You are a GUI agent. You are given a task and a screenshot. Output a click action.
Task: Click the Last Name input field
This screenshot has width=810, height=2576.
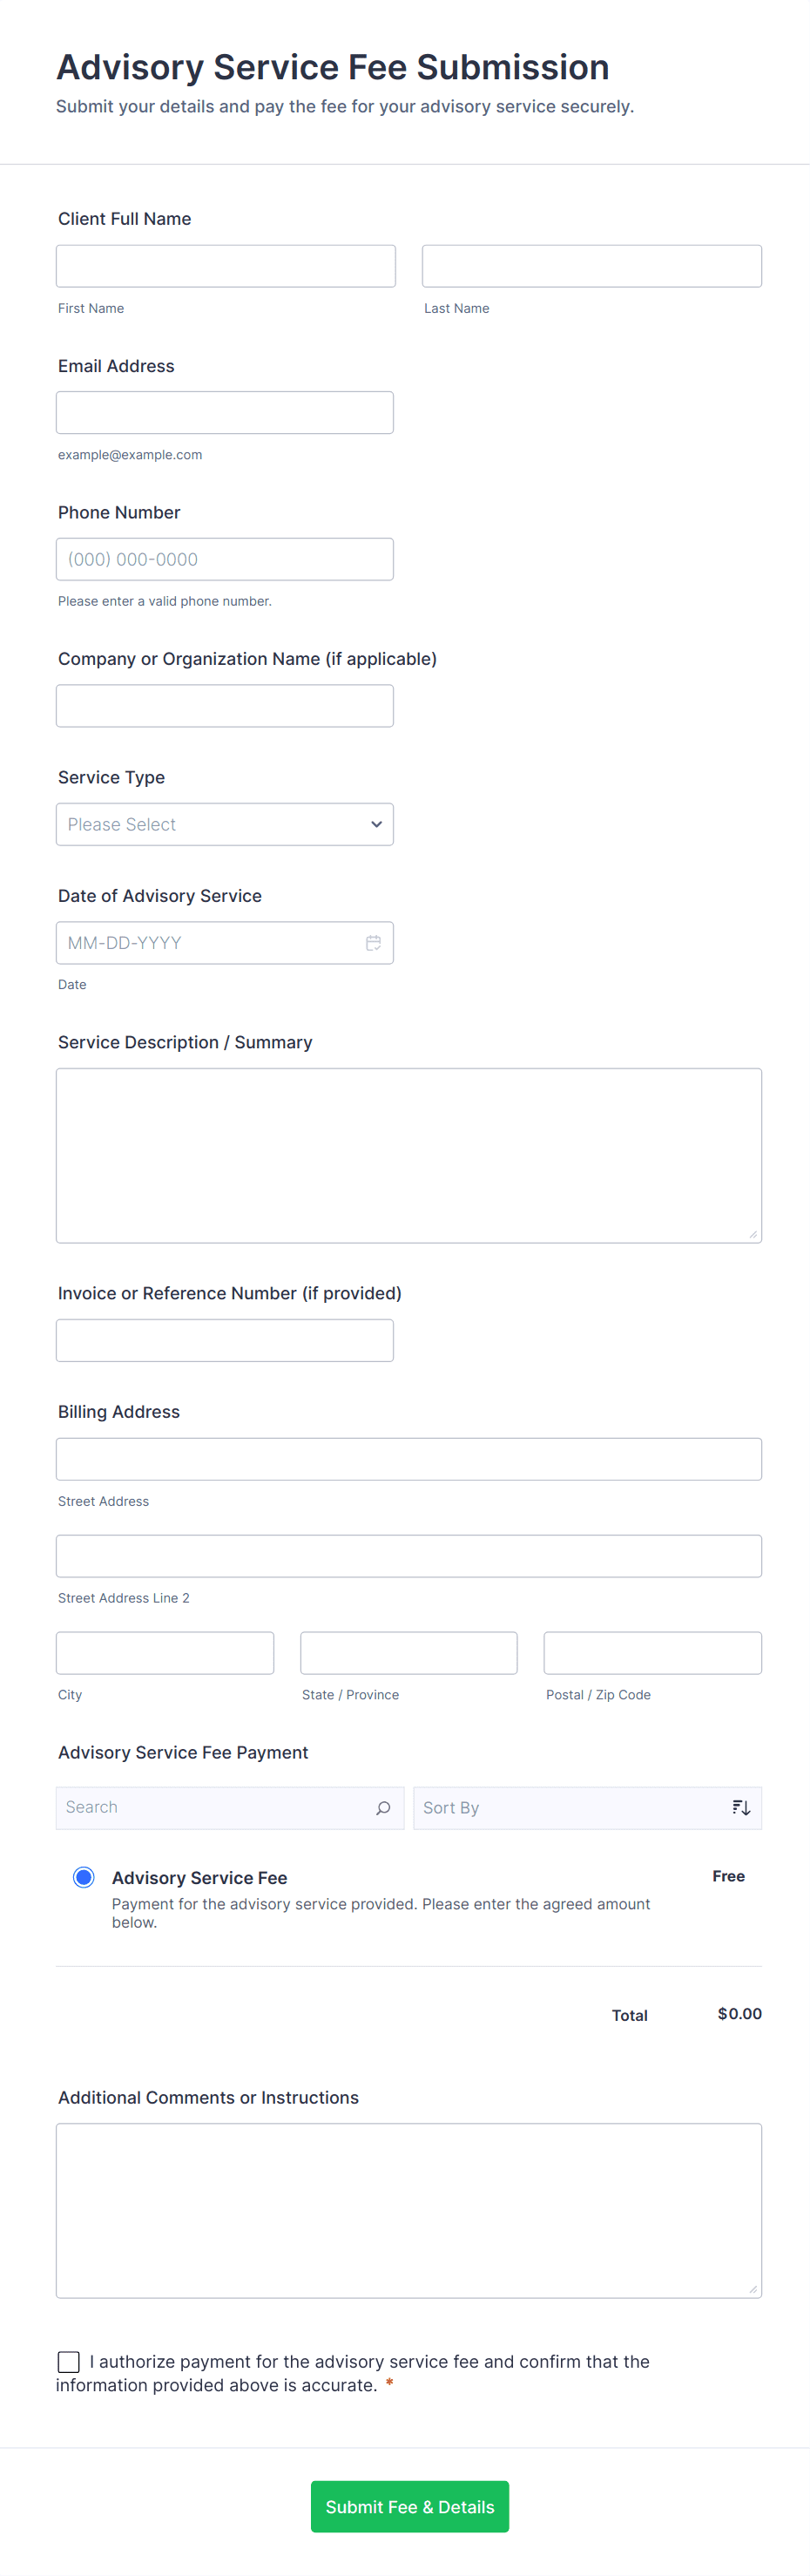pyautogui.click(x=591, y=267)
